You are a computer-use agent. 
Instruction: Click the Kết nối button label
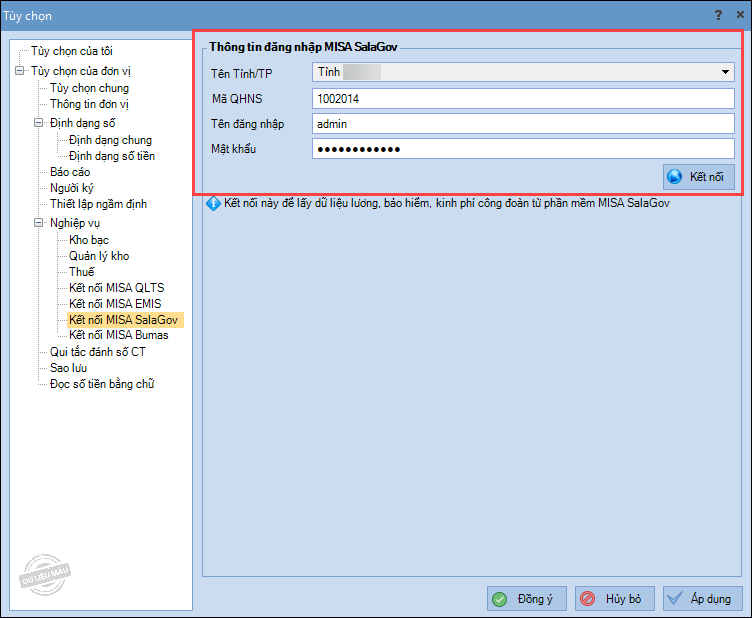coord(706,177)
